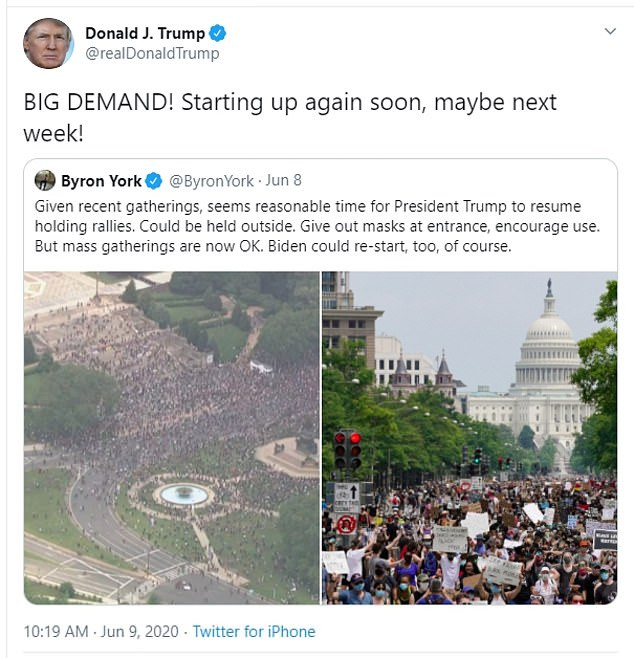Click the verified badge next to Byron York
The width and height of the screenshot is (634, 658).
154,181
